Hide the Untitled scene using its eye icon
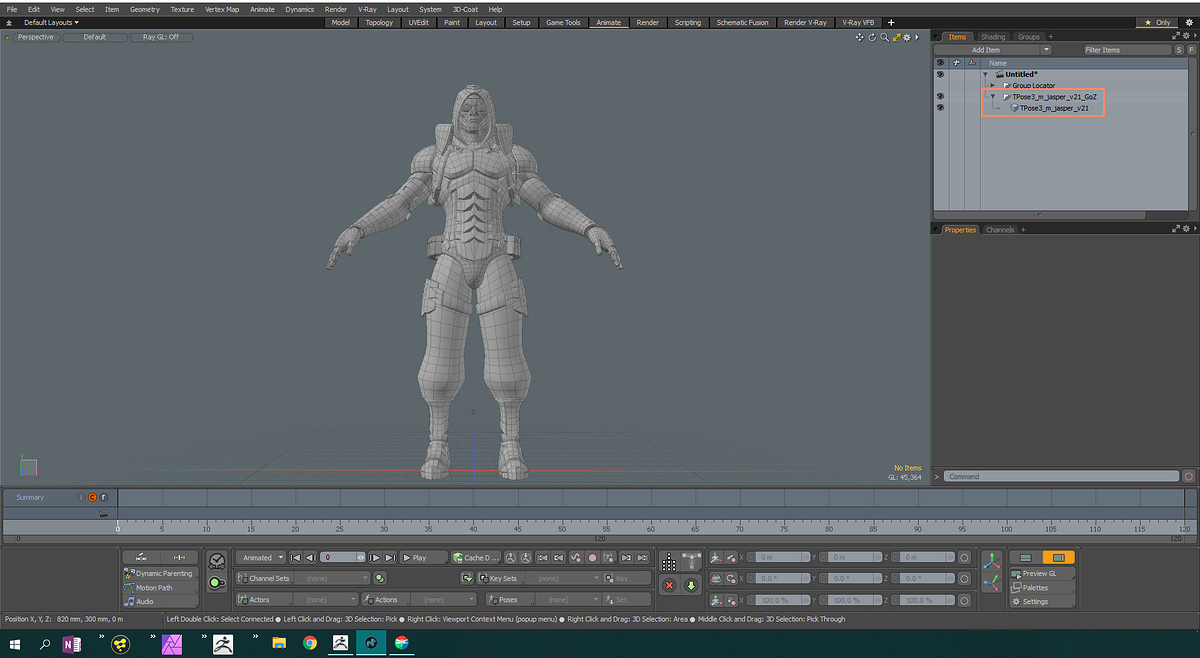 coord(940,74)
